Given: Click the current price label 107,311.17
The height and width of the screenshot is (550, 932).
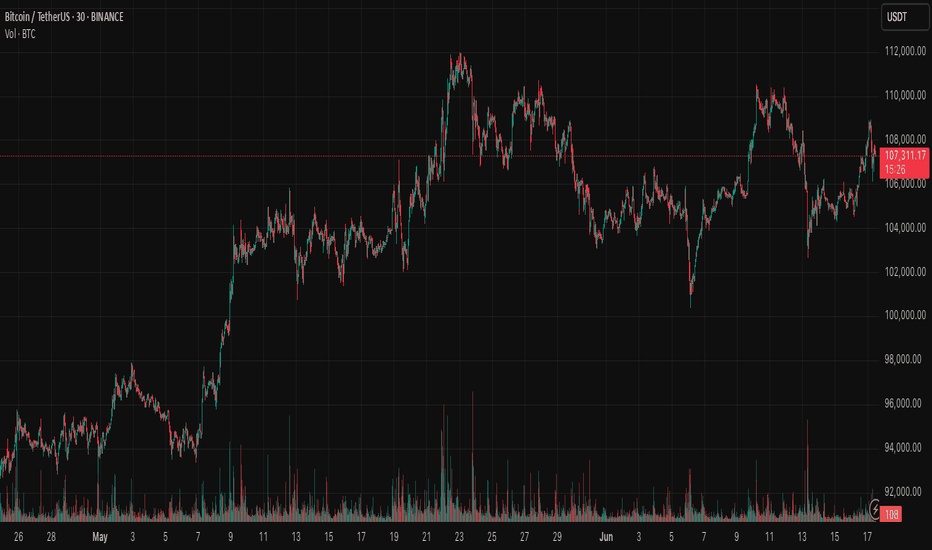Looking at the screenshot, I should [x=905, y=155].
